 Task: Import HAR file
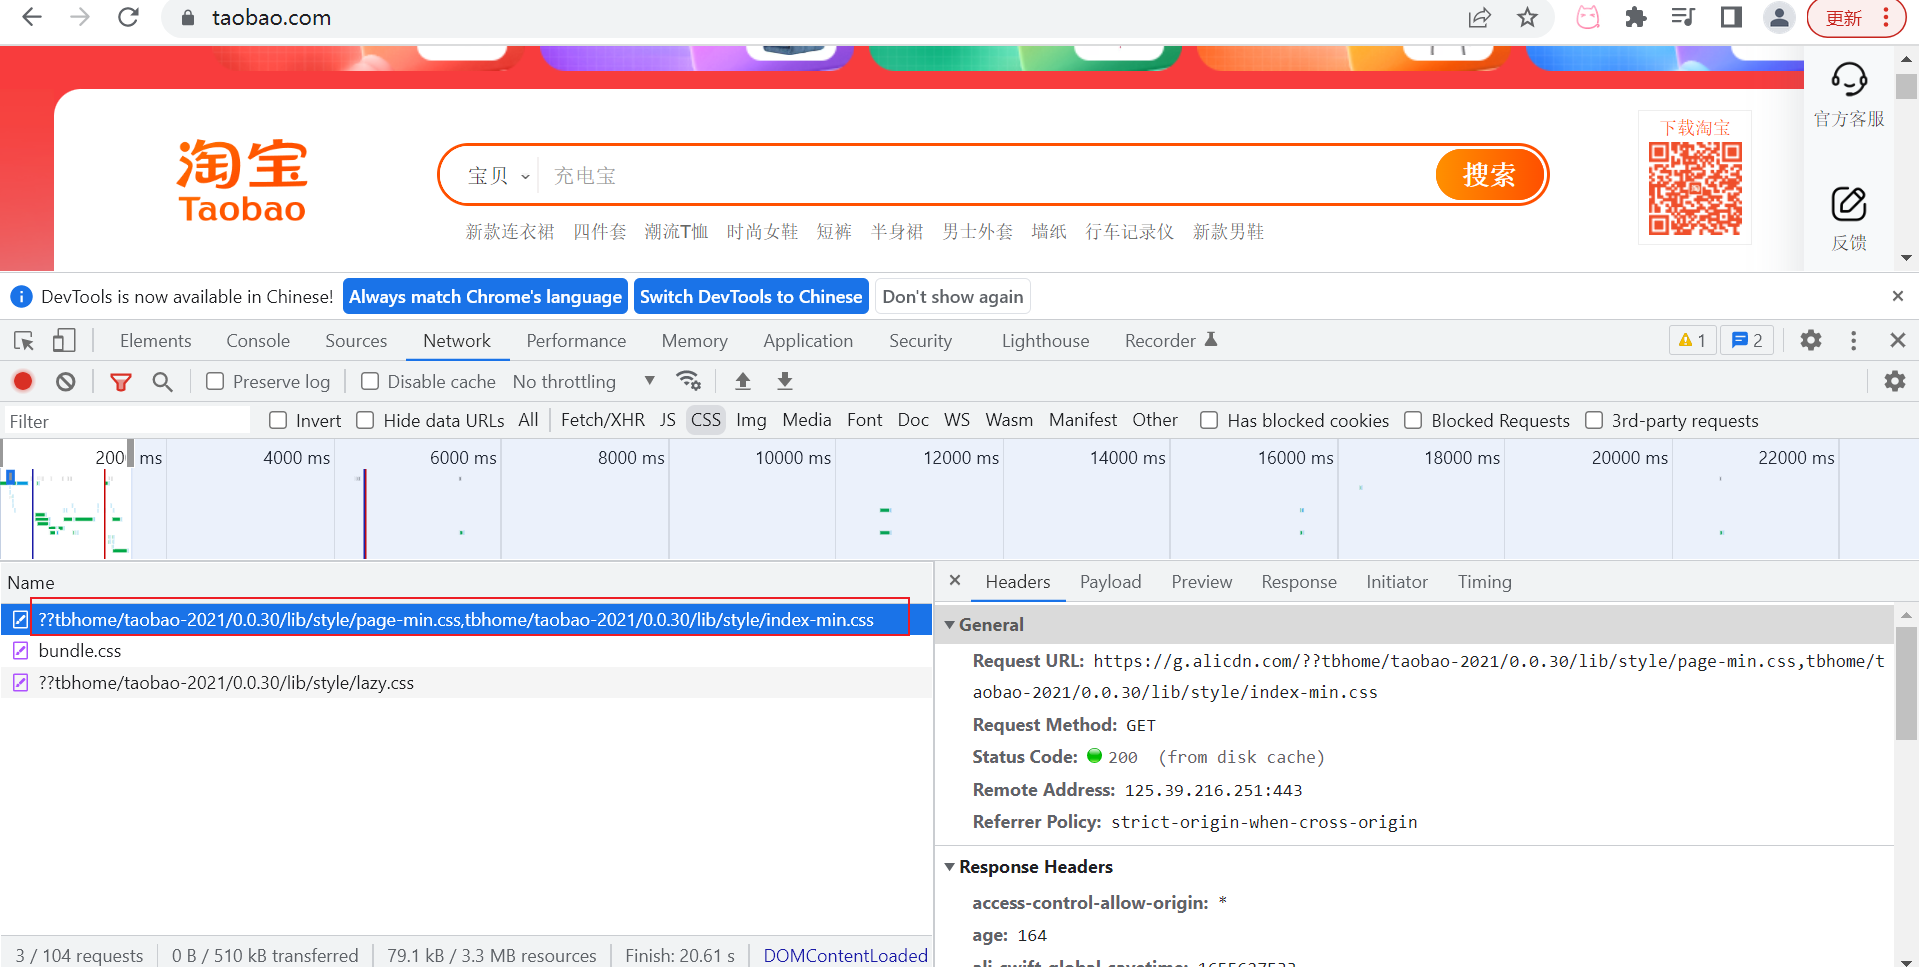(x=742, y=381)
